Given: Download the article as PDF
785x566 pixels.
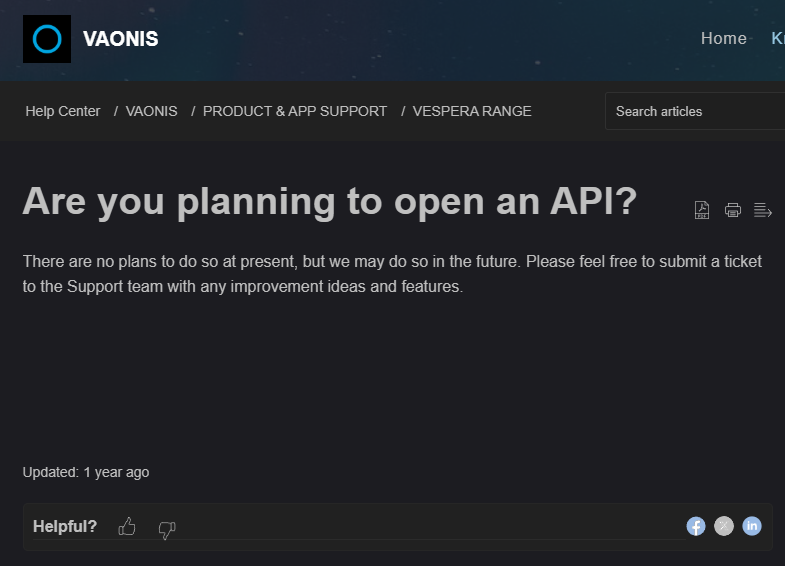Looking at the screenshot, I should point(702,210).
